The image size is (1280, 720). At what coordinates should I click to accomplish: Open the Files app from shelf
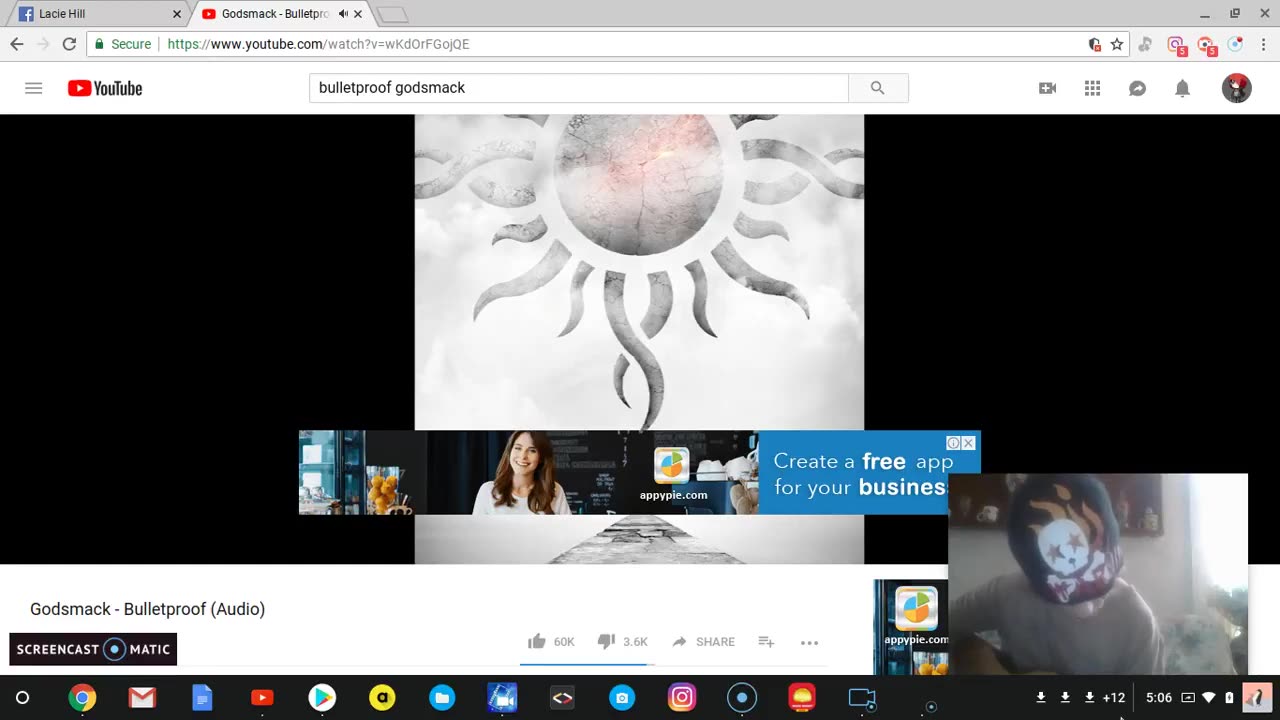pos(442,698)
